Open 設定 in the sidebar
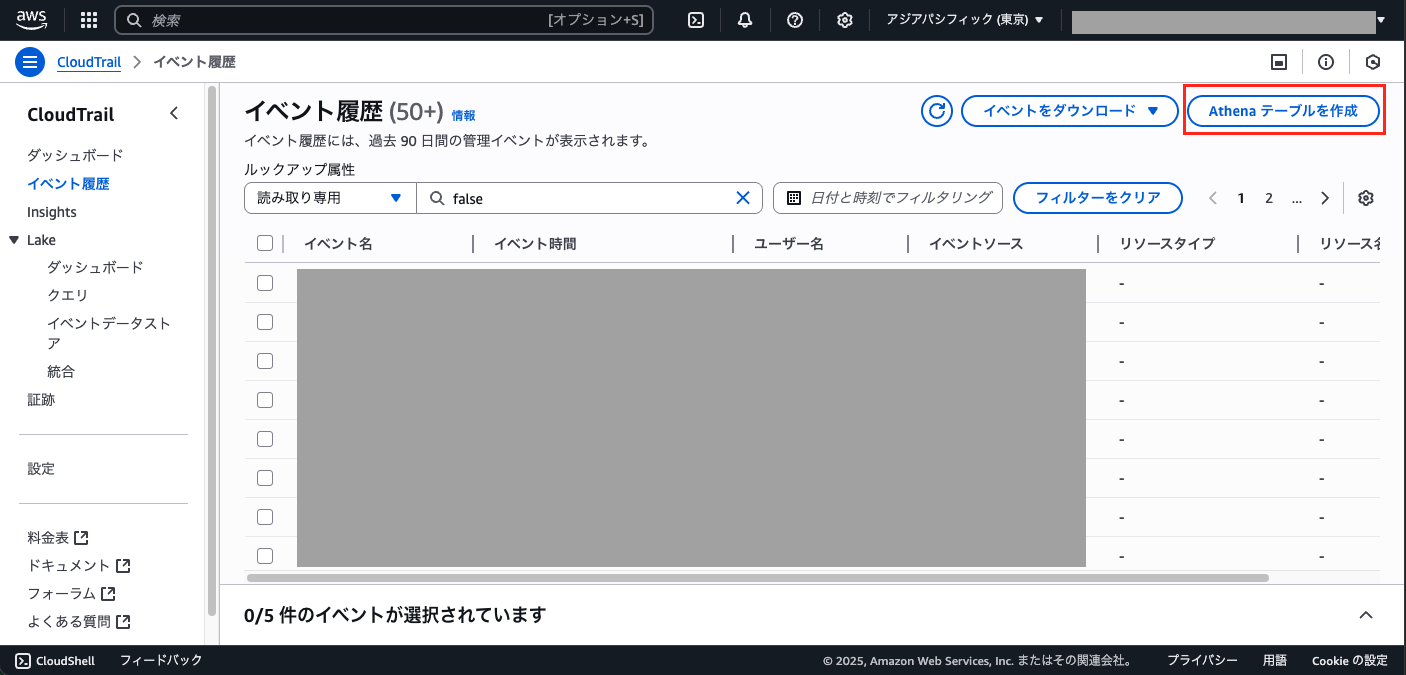This screenshot has height=675, width=1406. [41, 469]
